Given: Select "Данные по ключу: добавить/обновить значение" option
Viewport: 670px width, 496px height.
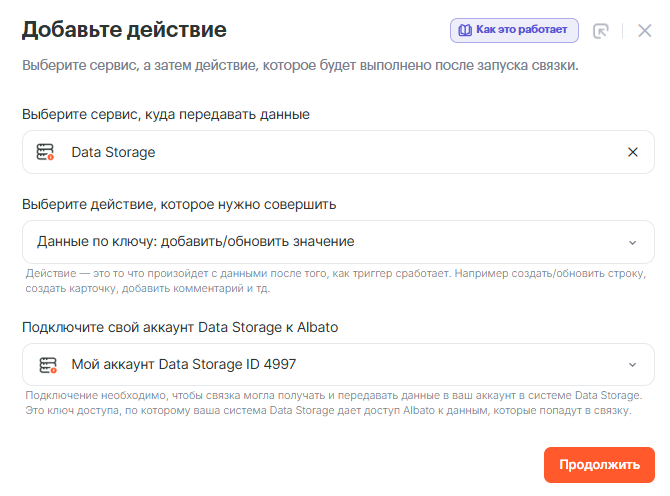Looking at the screenshot, I should tap(196, 242).
